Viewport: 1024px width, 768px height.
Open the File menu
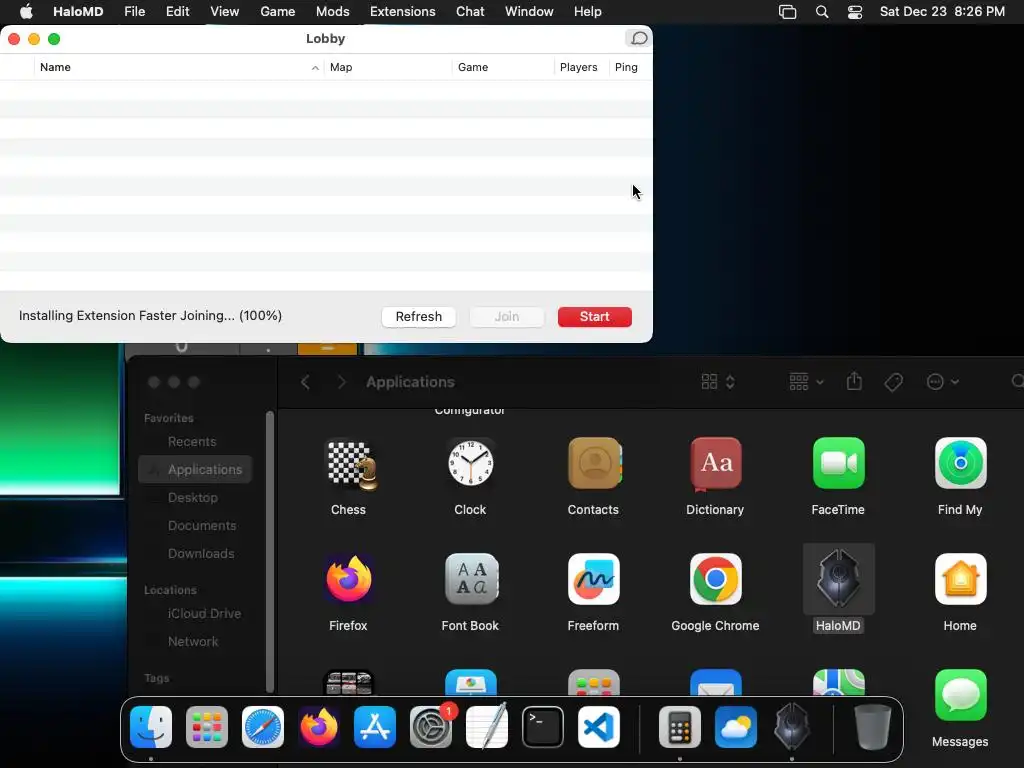coord(135,12)
